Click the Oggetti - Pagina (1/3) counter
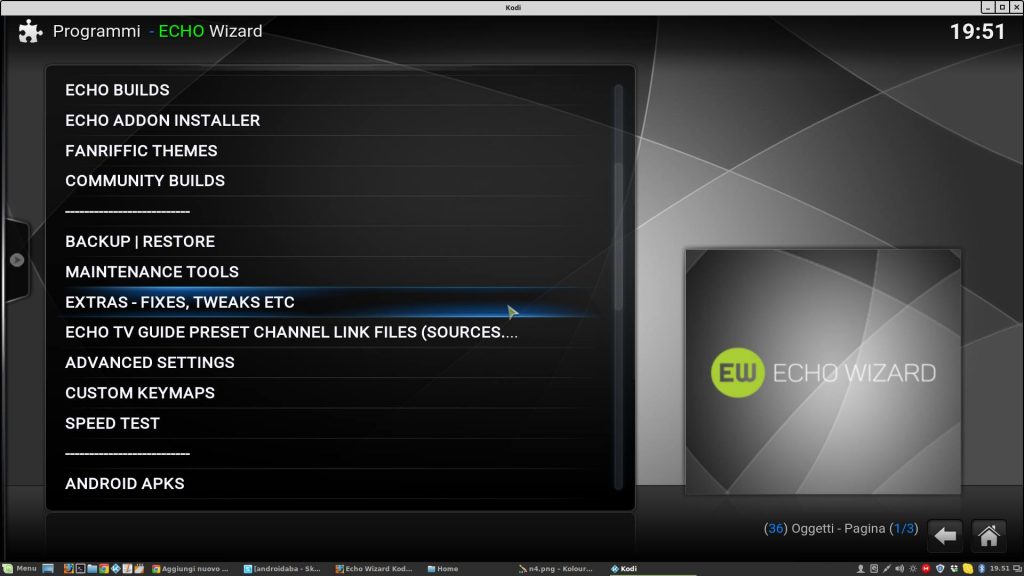1024x576 pixels. [x=840, y=528]
